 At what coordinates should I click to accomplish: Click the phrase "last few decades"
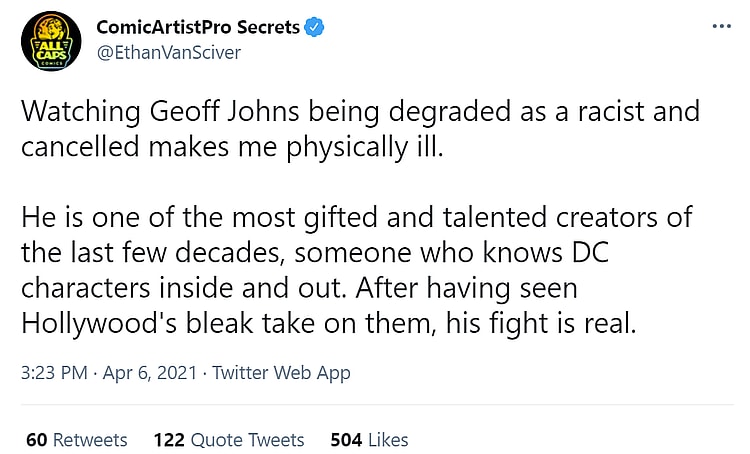coord(183,251)
